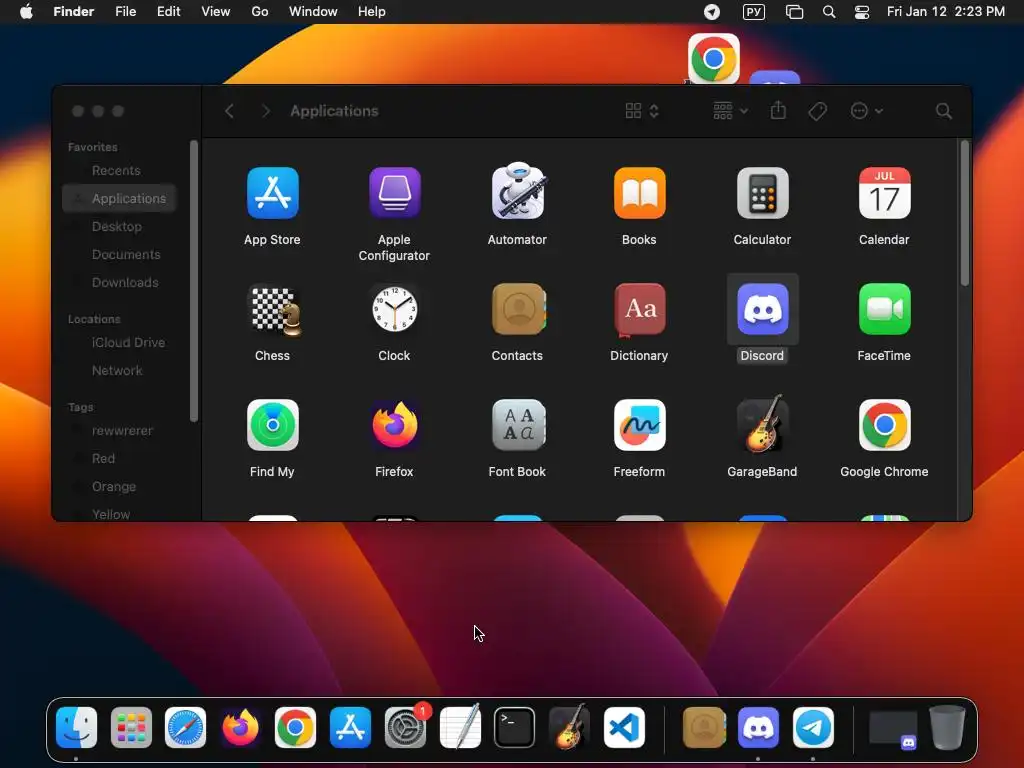Open Trash in the Dock
The width and height of the screenshot is (1024, 768).
pyautogui.click(x=947, y=727)
